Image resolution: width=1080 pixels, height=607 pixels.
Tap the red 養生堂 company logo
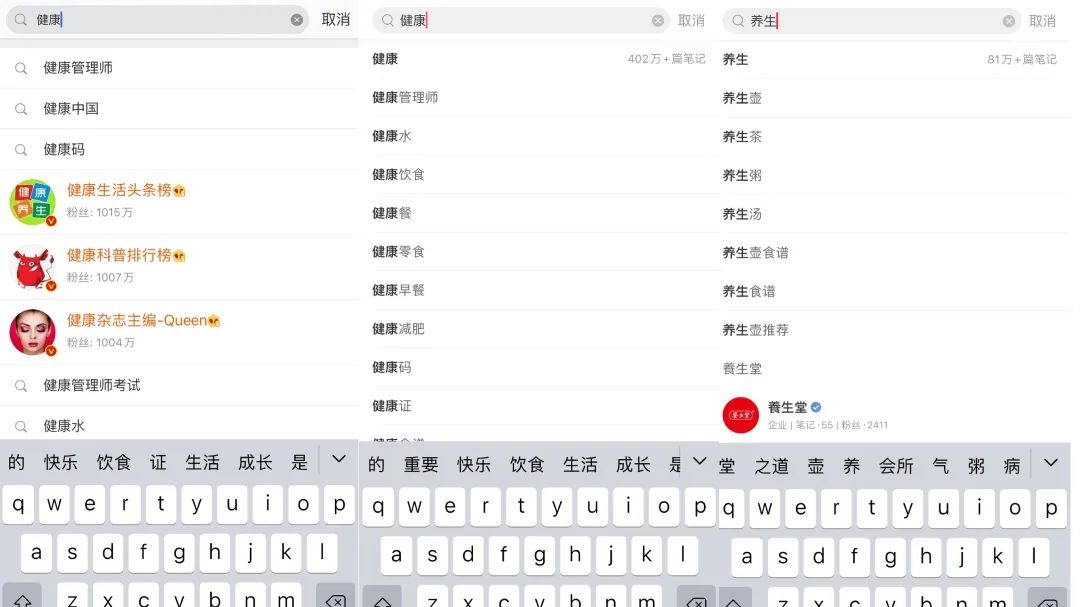741,415
